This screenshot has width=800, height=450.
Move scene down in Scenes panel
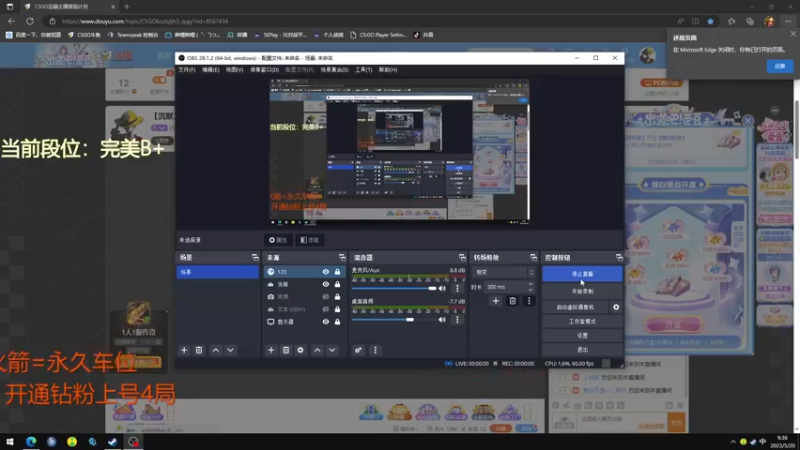231,350
